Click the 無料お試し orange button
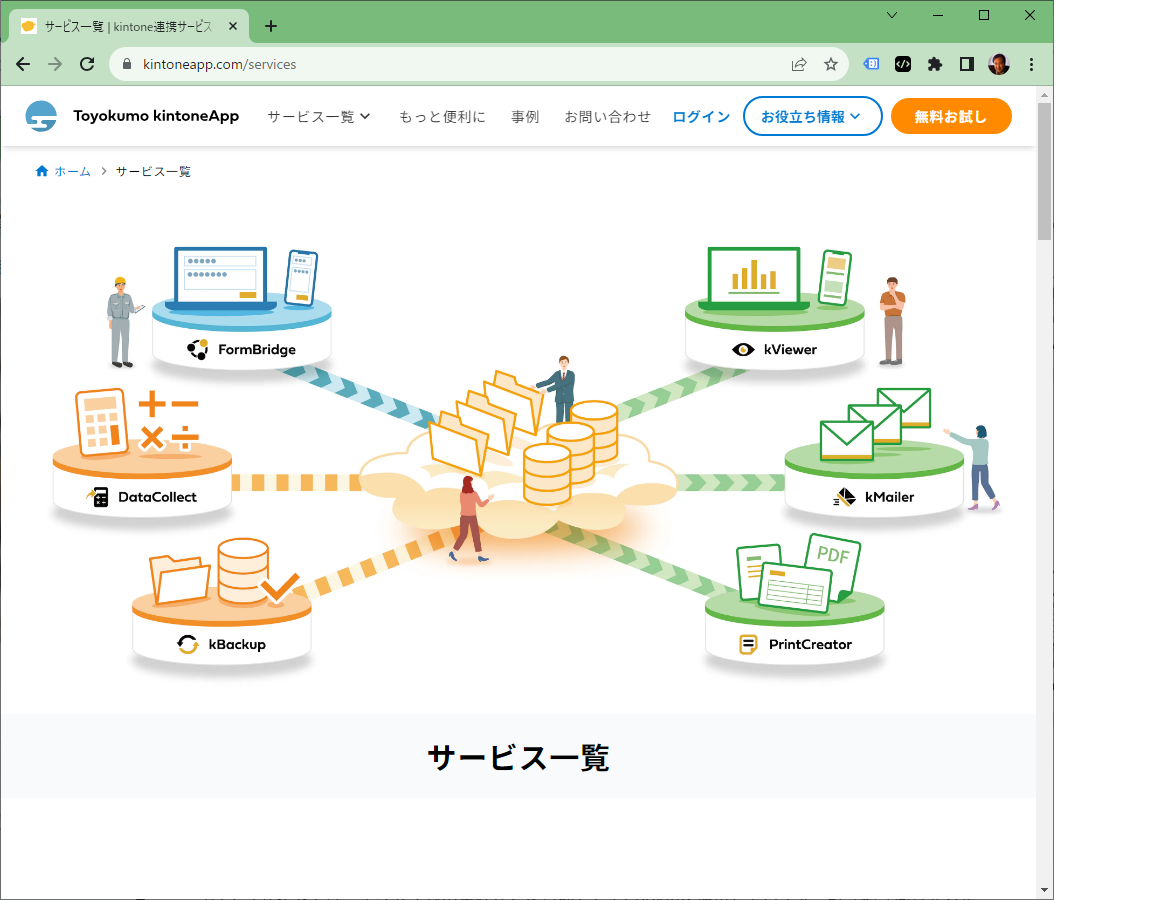 (950, 116)
